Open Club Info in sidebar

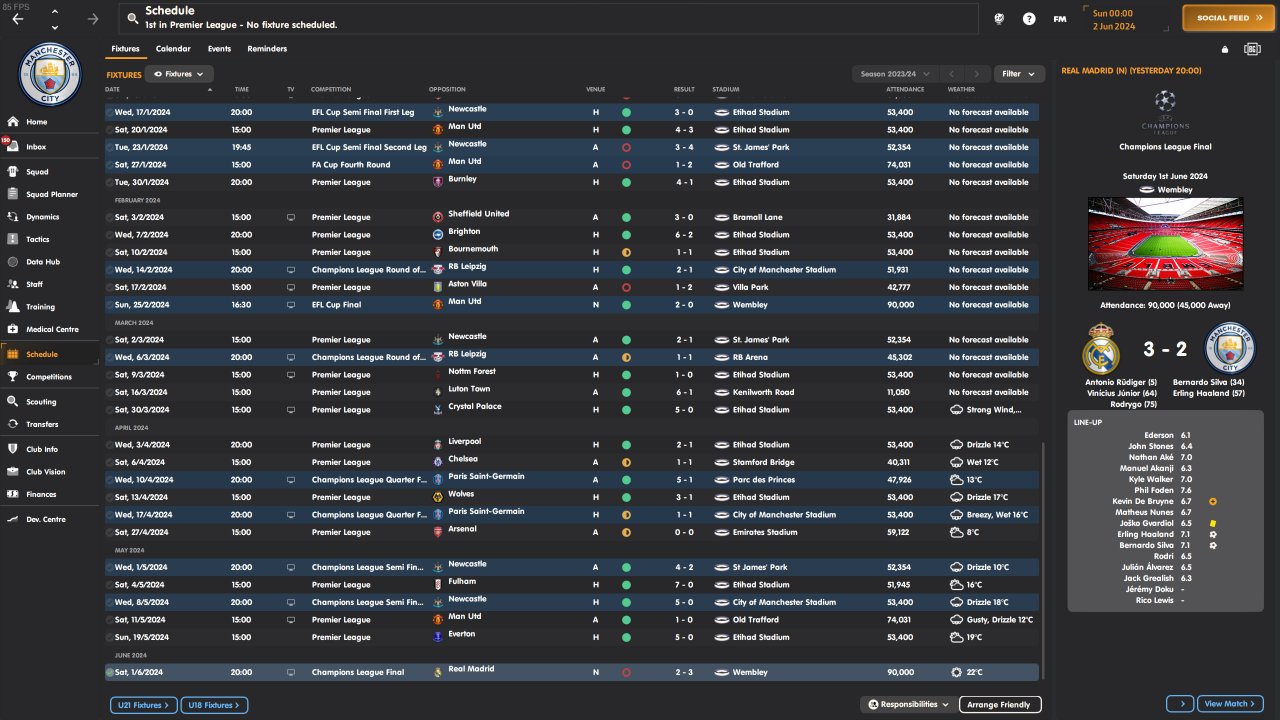pyautogui.click(x=42, y=449)
